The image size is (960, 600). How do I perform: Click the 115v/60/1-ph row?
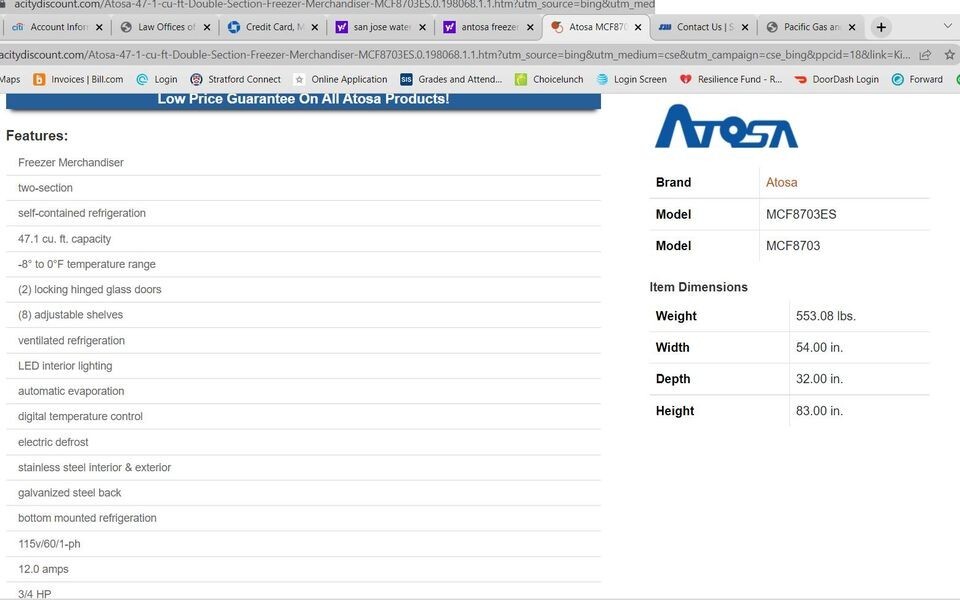coord(303,544)
